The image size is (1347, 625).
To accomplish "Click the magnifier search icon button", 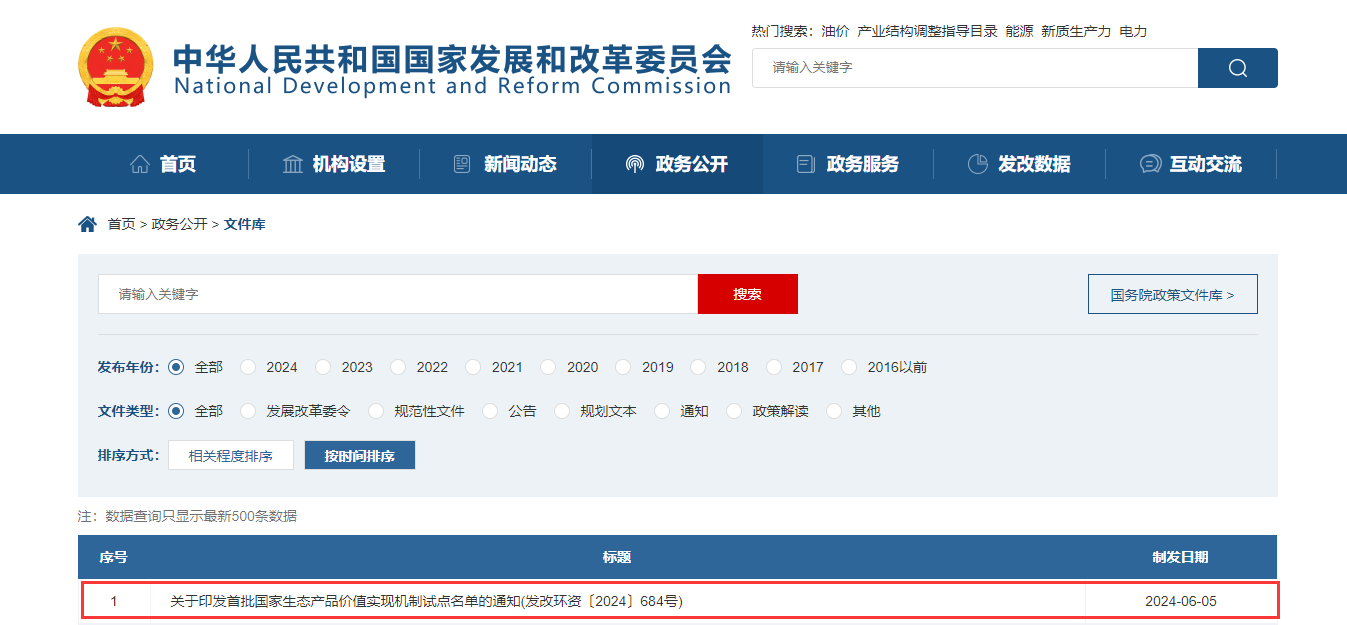I will pyautogui.click(x=1237, y=68).
